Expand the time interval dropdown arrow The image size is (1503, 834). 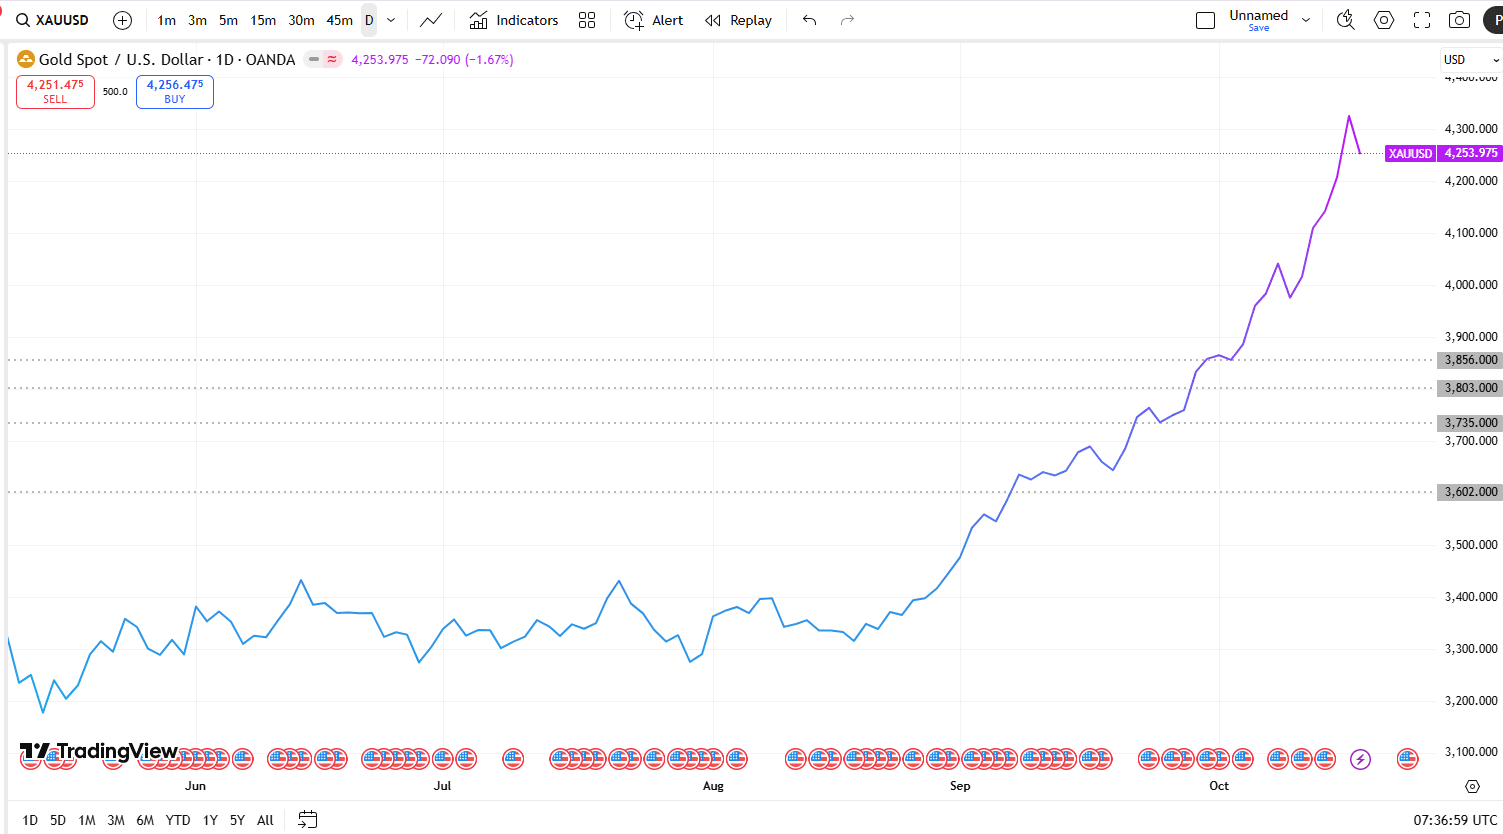click(391, 20)
